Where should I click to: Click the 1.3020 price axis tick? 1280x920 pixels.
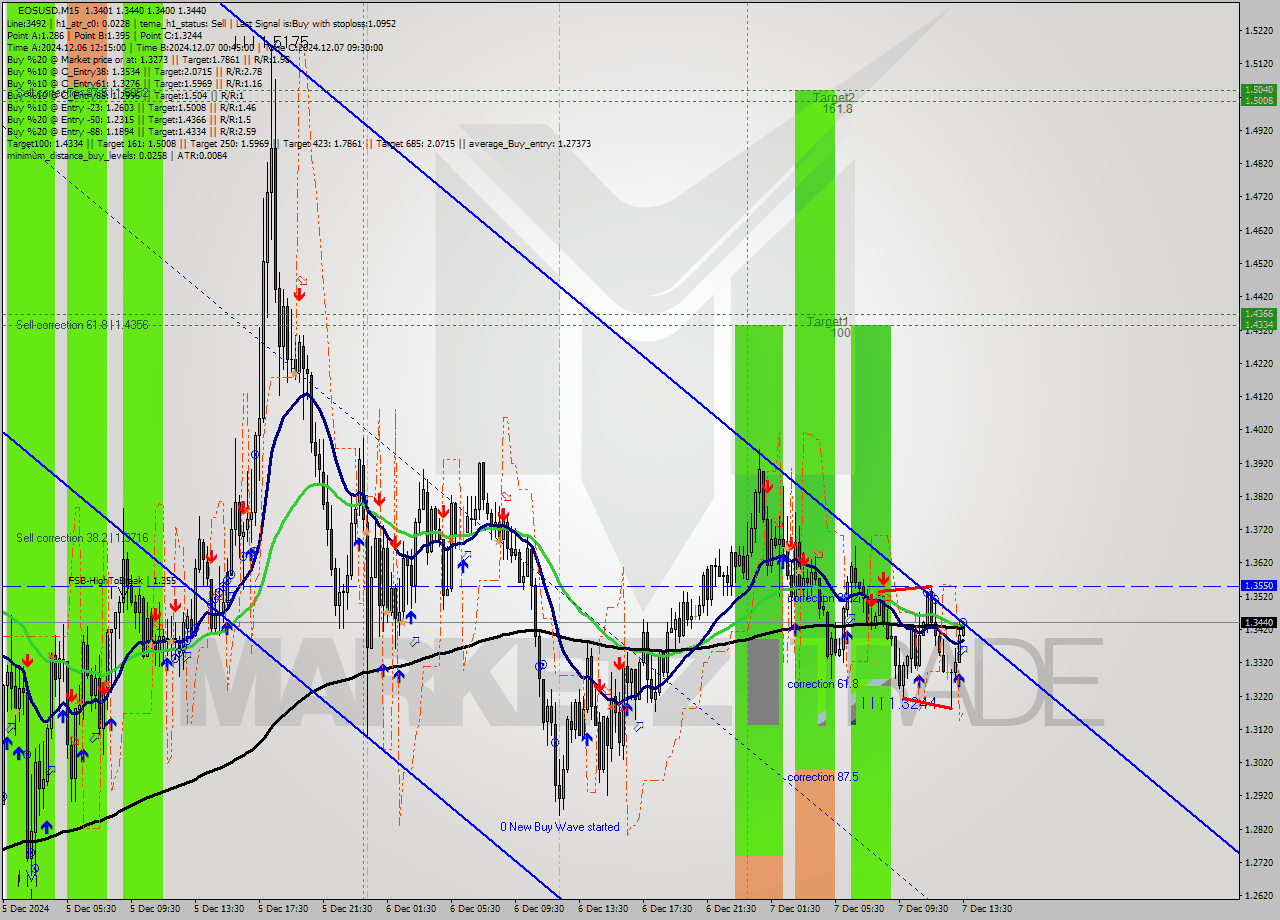point(1259,762)
